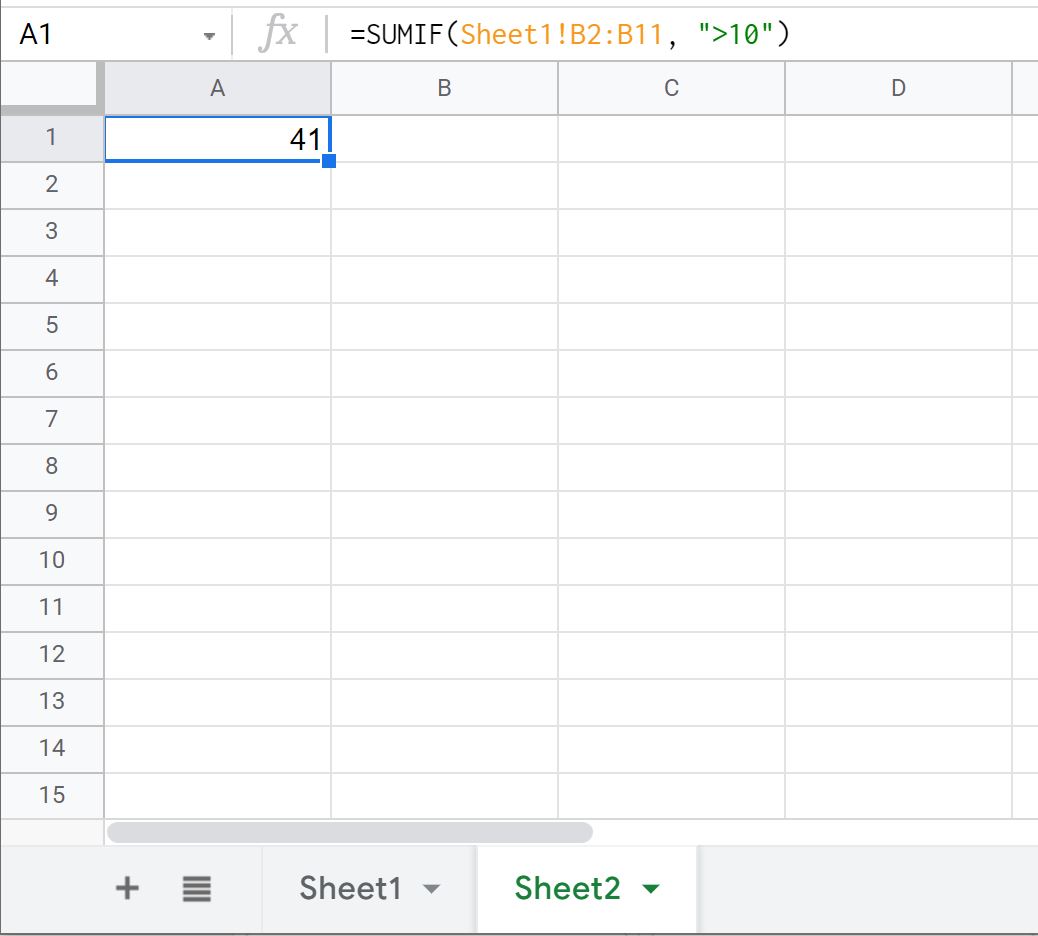The width and height of the screenshot is (1038, 936).
Task: Select row 12 header
Action: click(x=52, y=655)
